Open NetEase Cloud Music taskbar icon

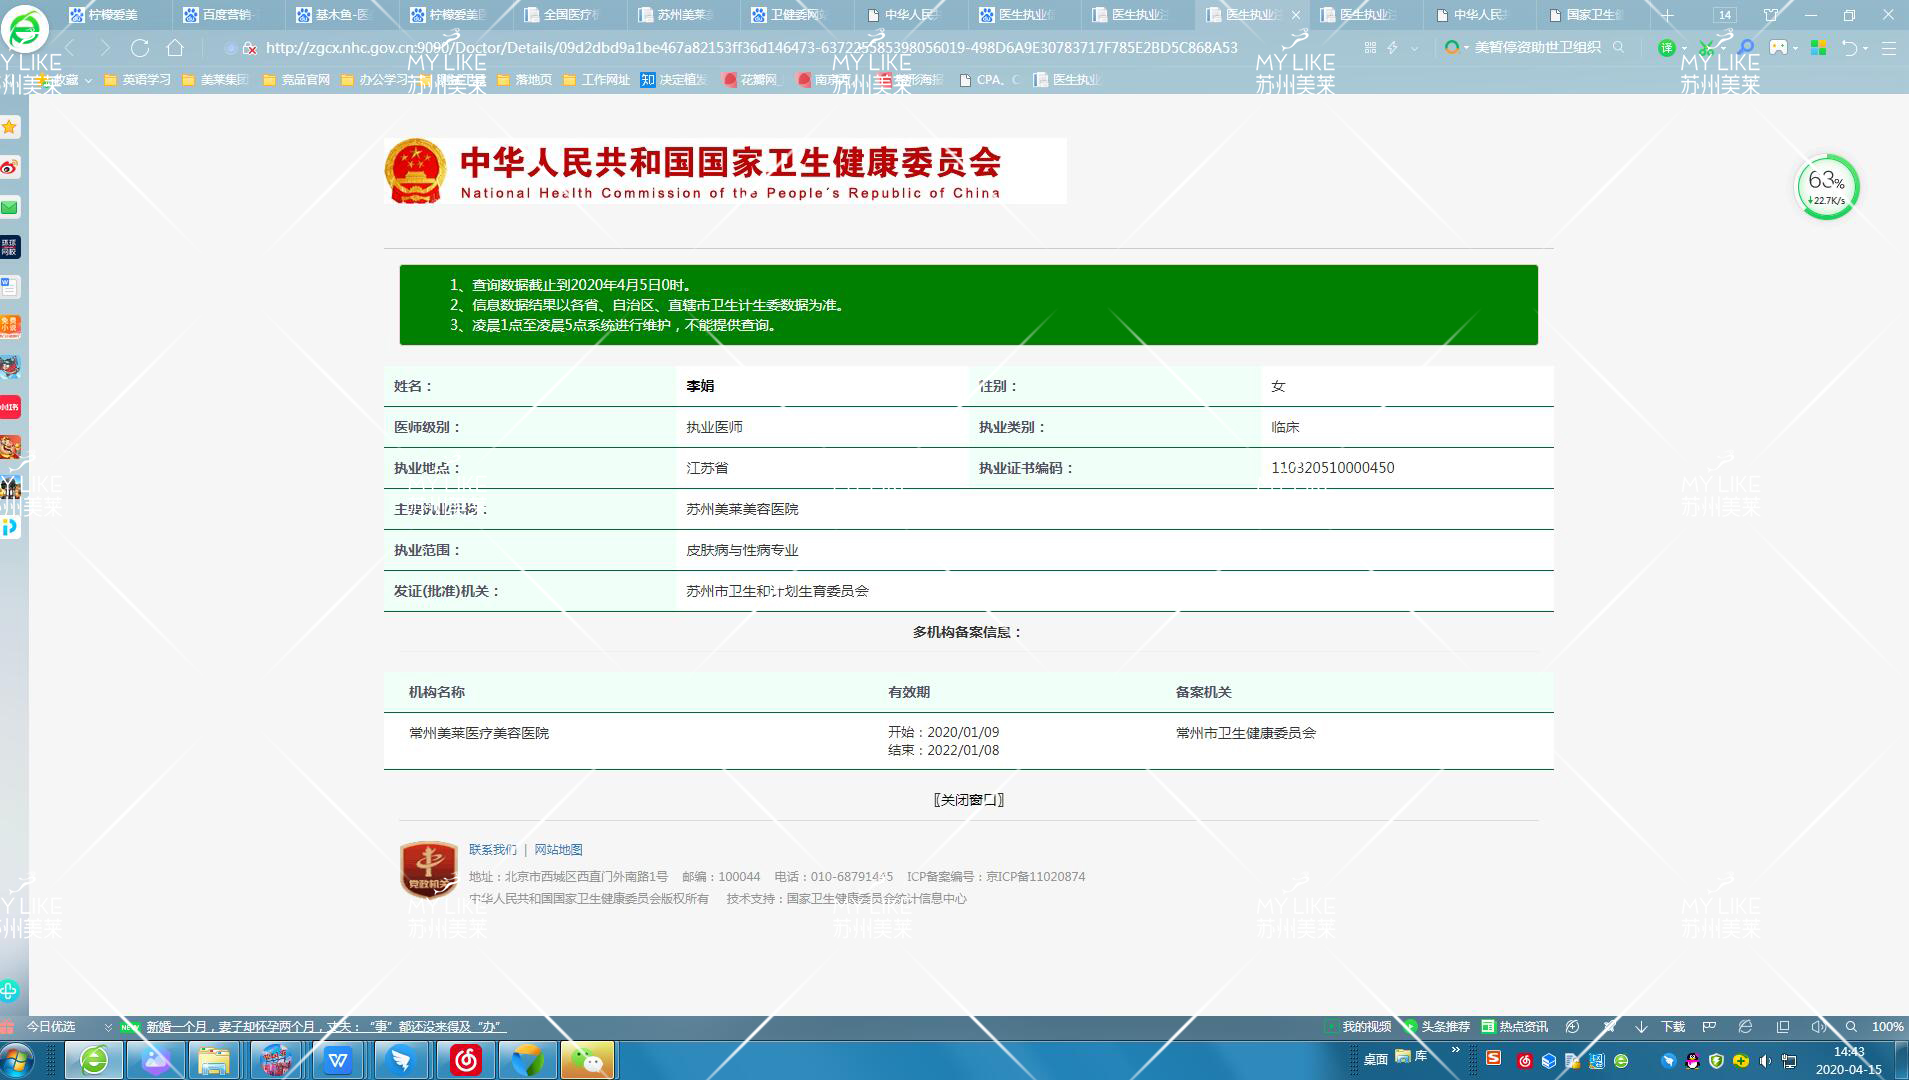(466, 1059)
